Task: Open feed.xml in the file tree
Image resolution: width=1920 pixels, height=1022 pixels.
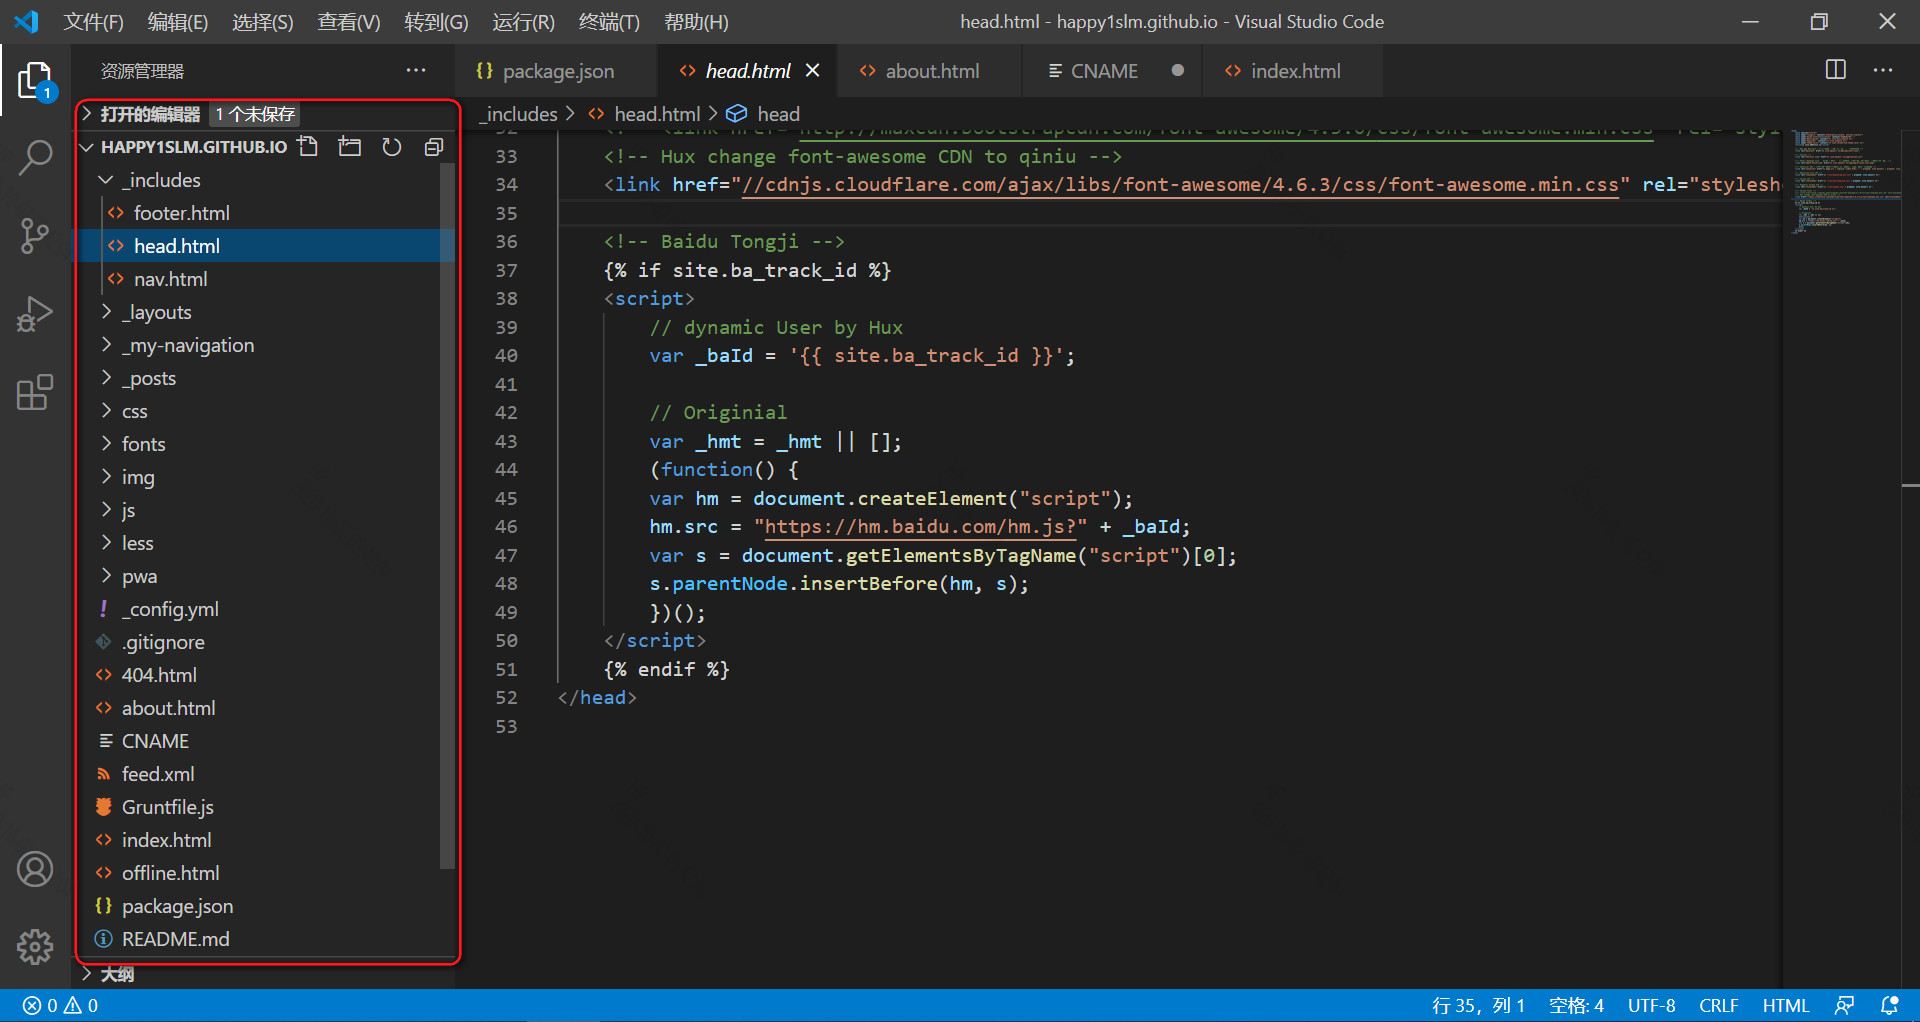Action: (158, 774)
